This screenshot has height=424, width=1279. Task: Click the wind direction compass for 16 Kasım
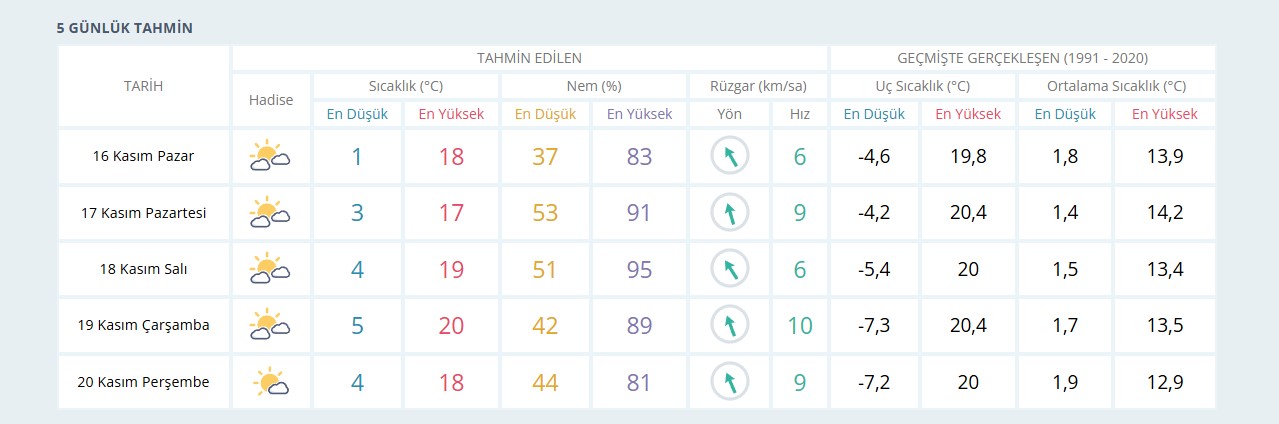[x=730, y=156]
